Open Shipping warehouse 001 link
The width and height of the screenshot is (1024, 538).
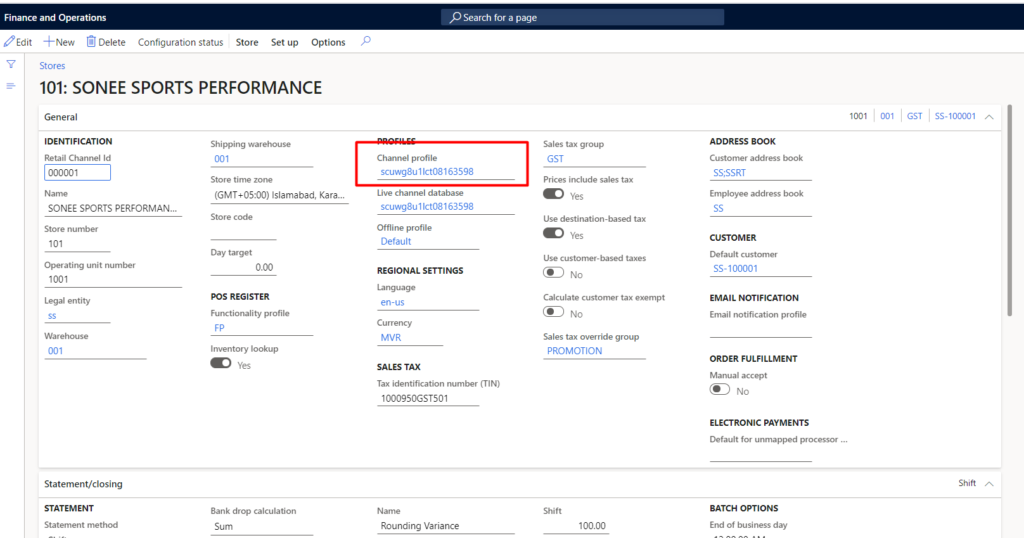click(x=222, y=159)
